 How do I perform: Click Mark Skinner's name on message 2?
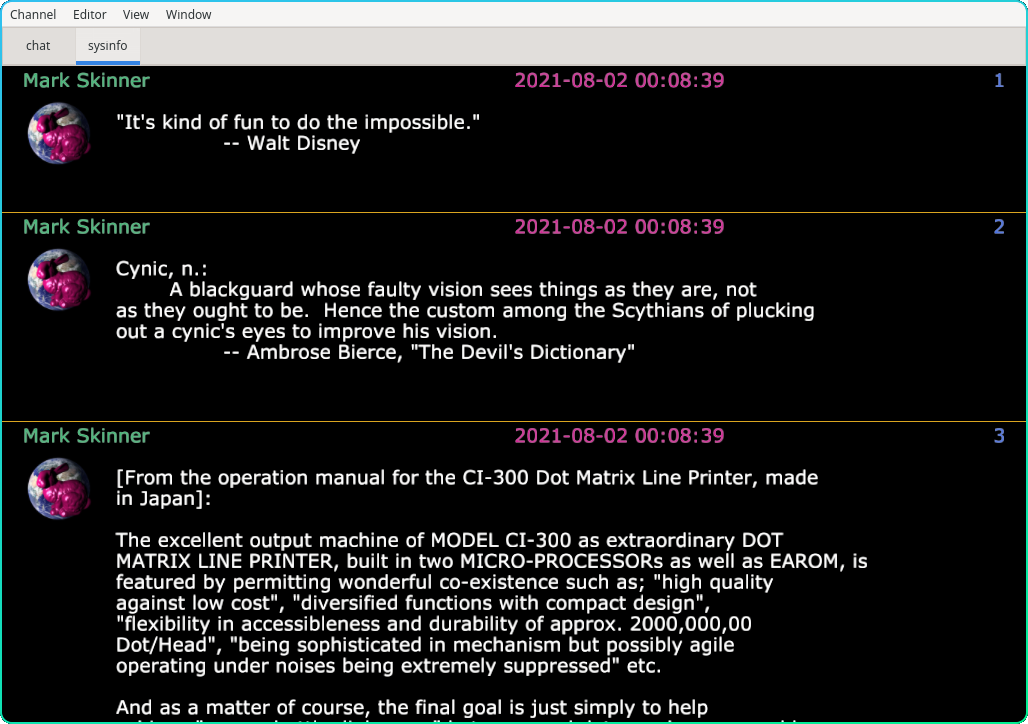pyautogui.click(x=86, y=227)
